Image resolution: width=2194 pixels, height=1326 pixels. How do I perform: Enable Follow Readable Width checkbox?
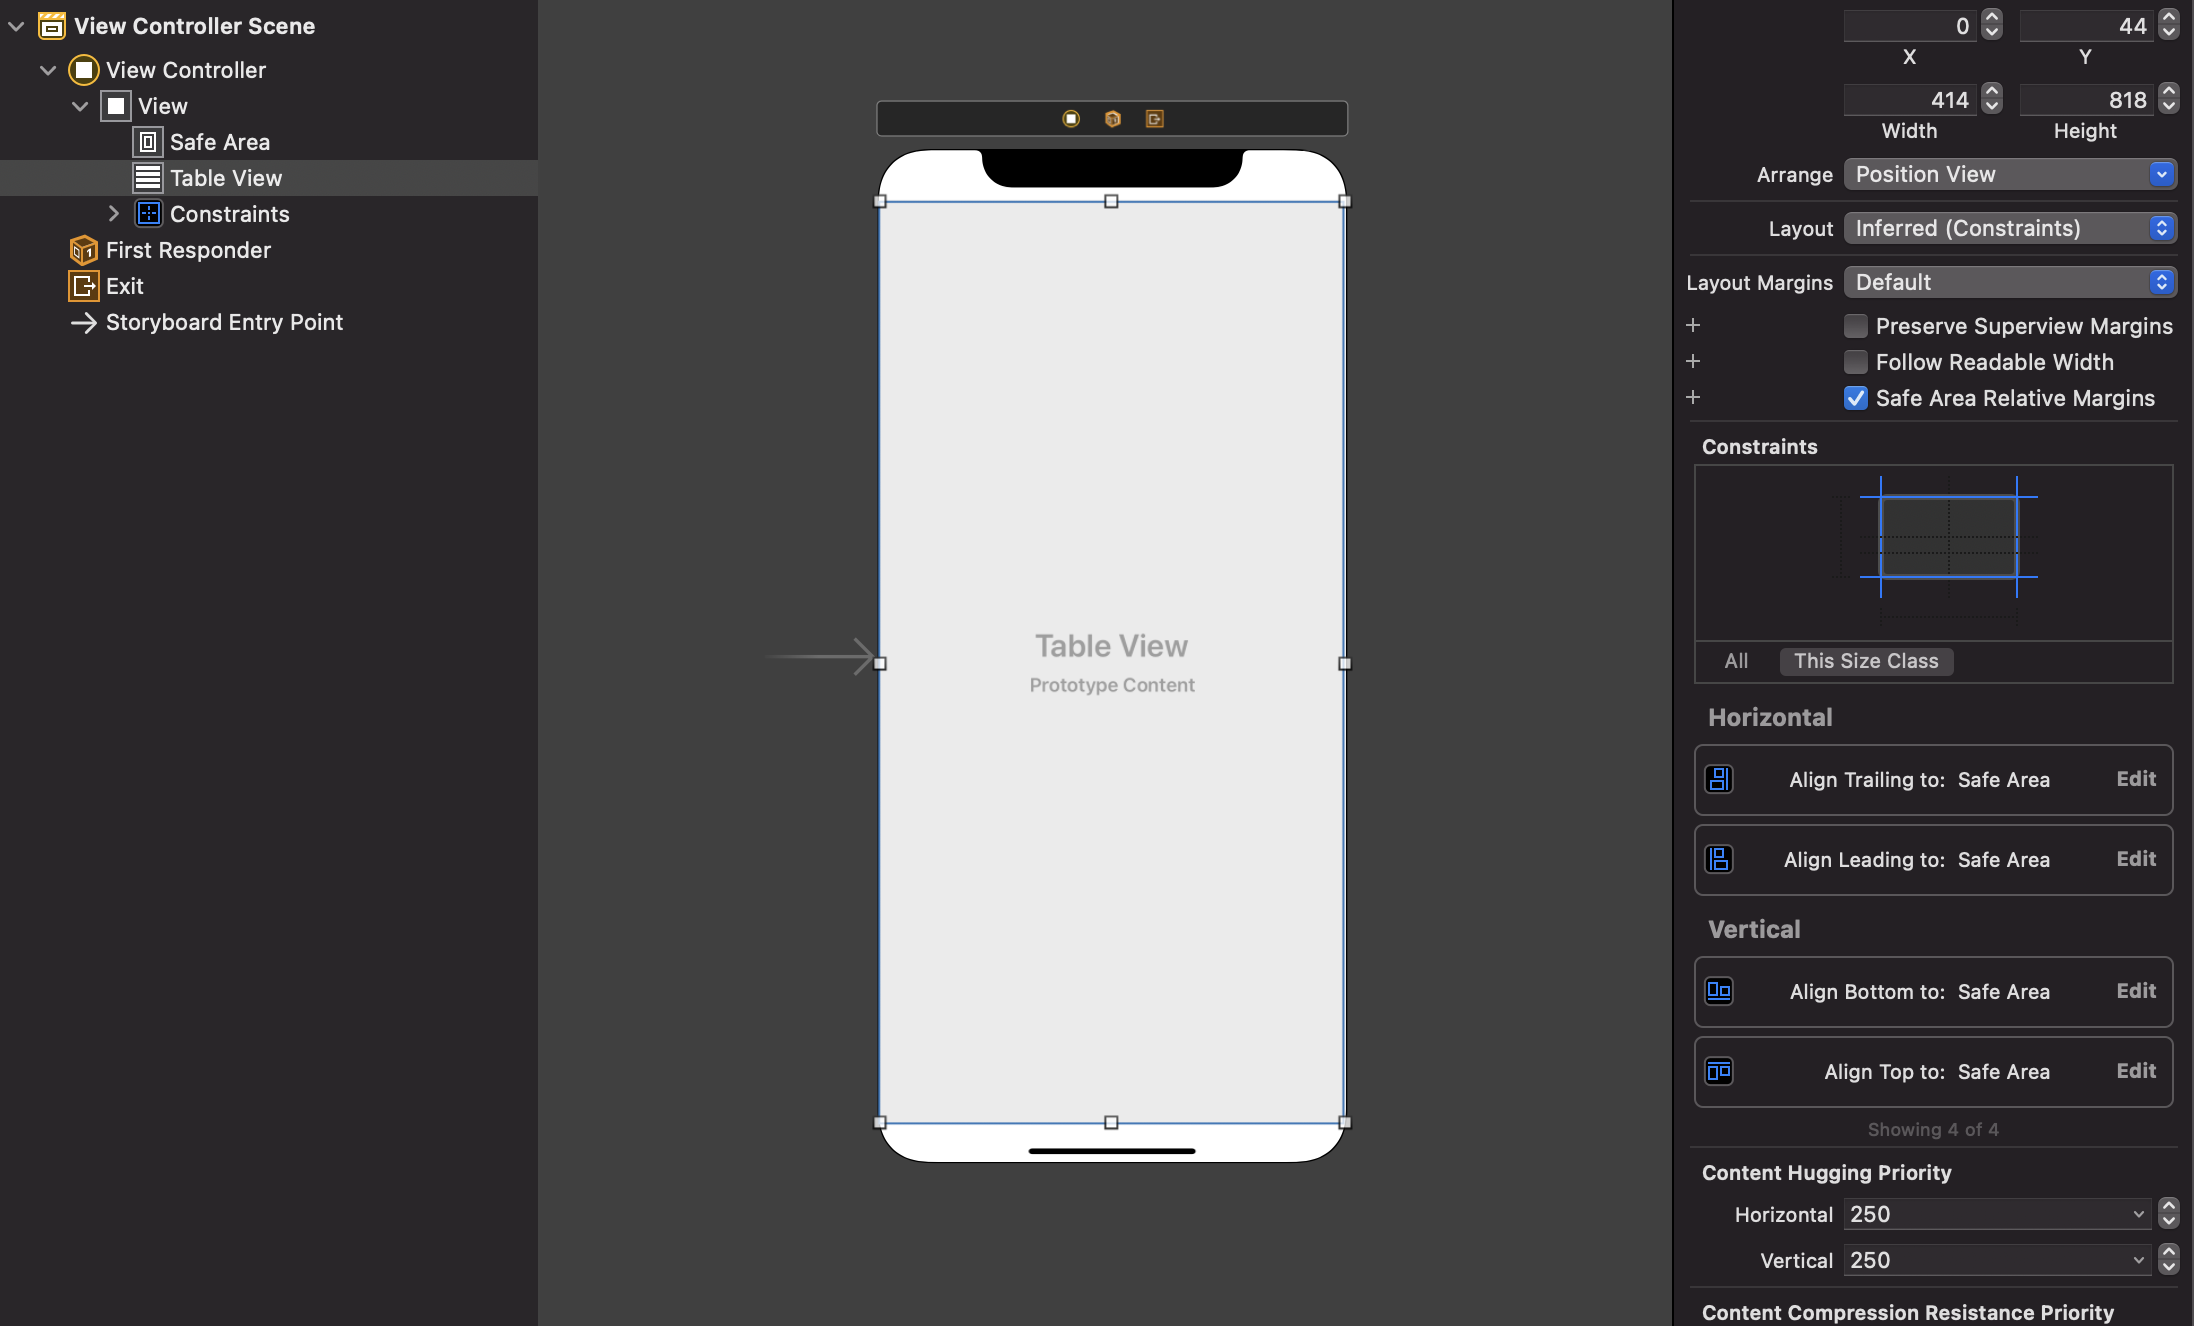[1855, 362]
